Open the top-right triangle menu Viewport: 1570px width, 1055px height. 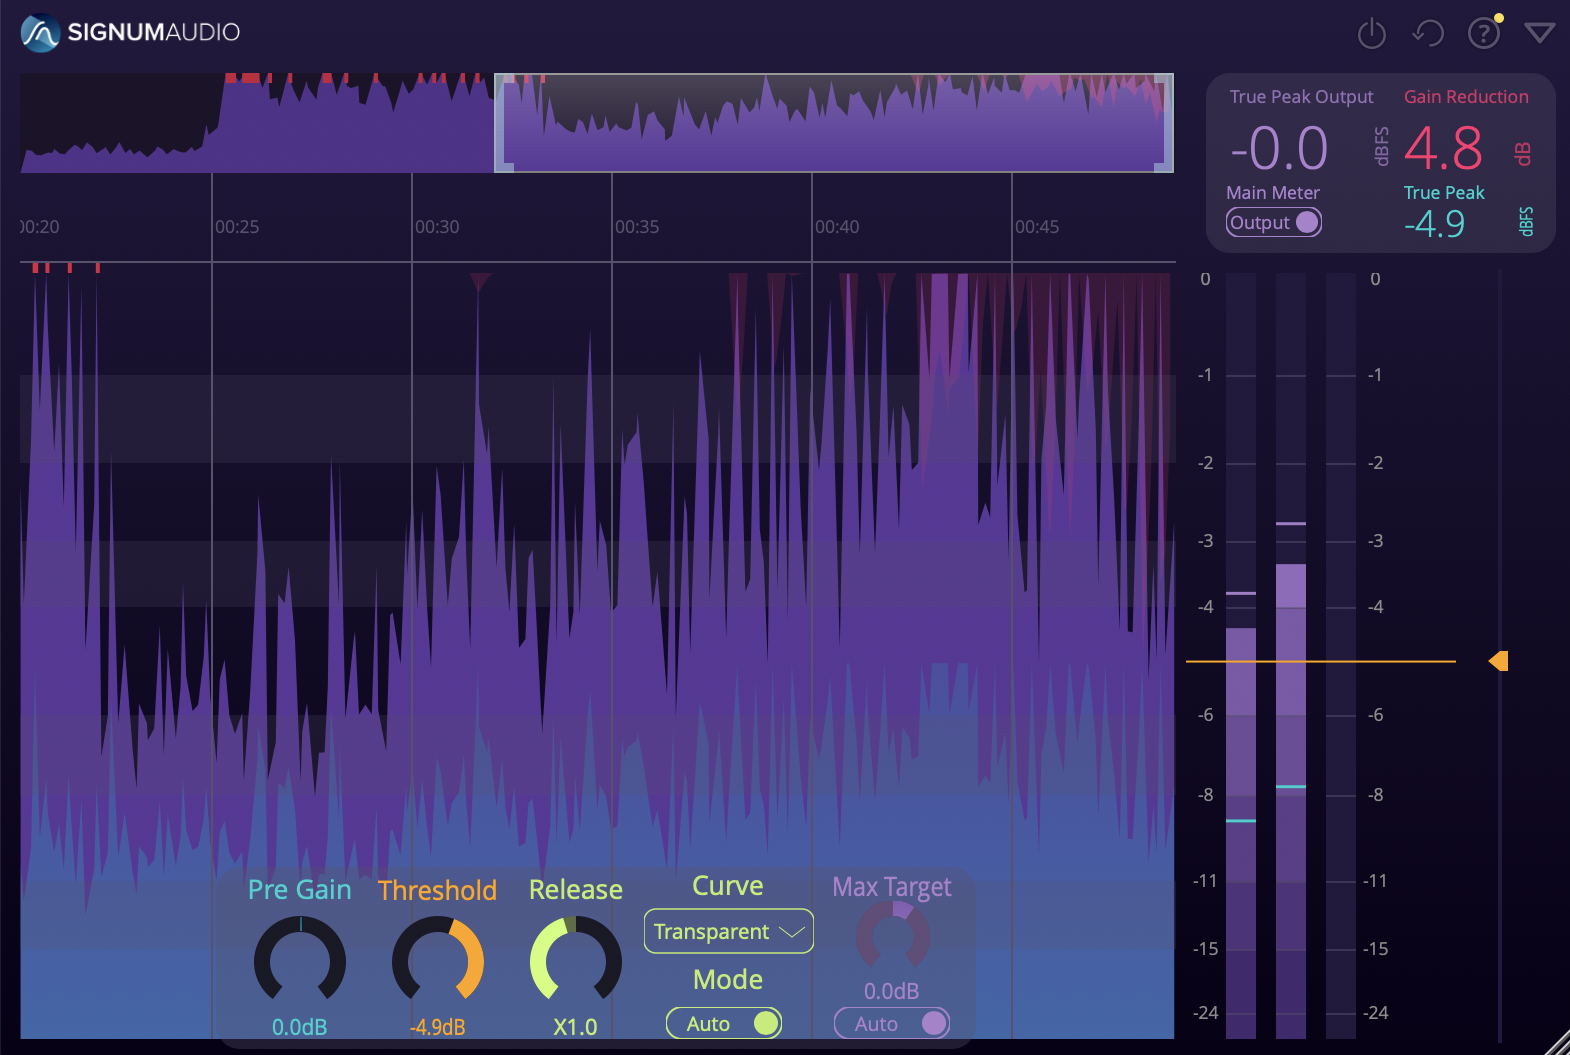point(1539,34)
